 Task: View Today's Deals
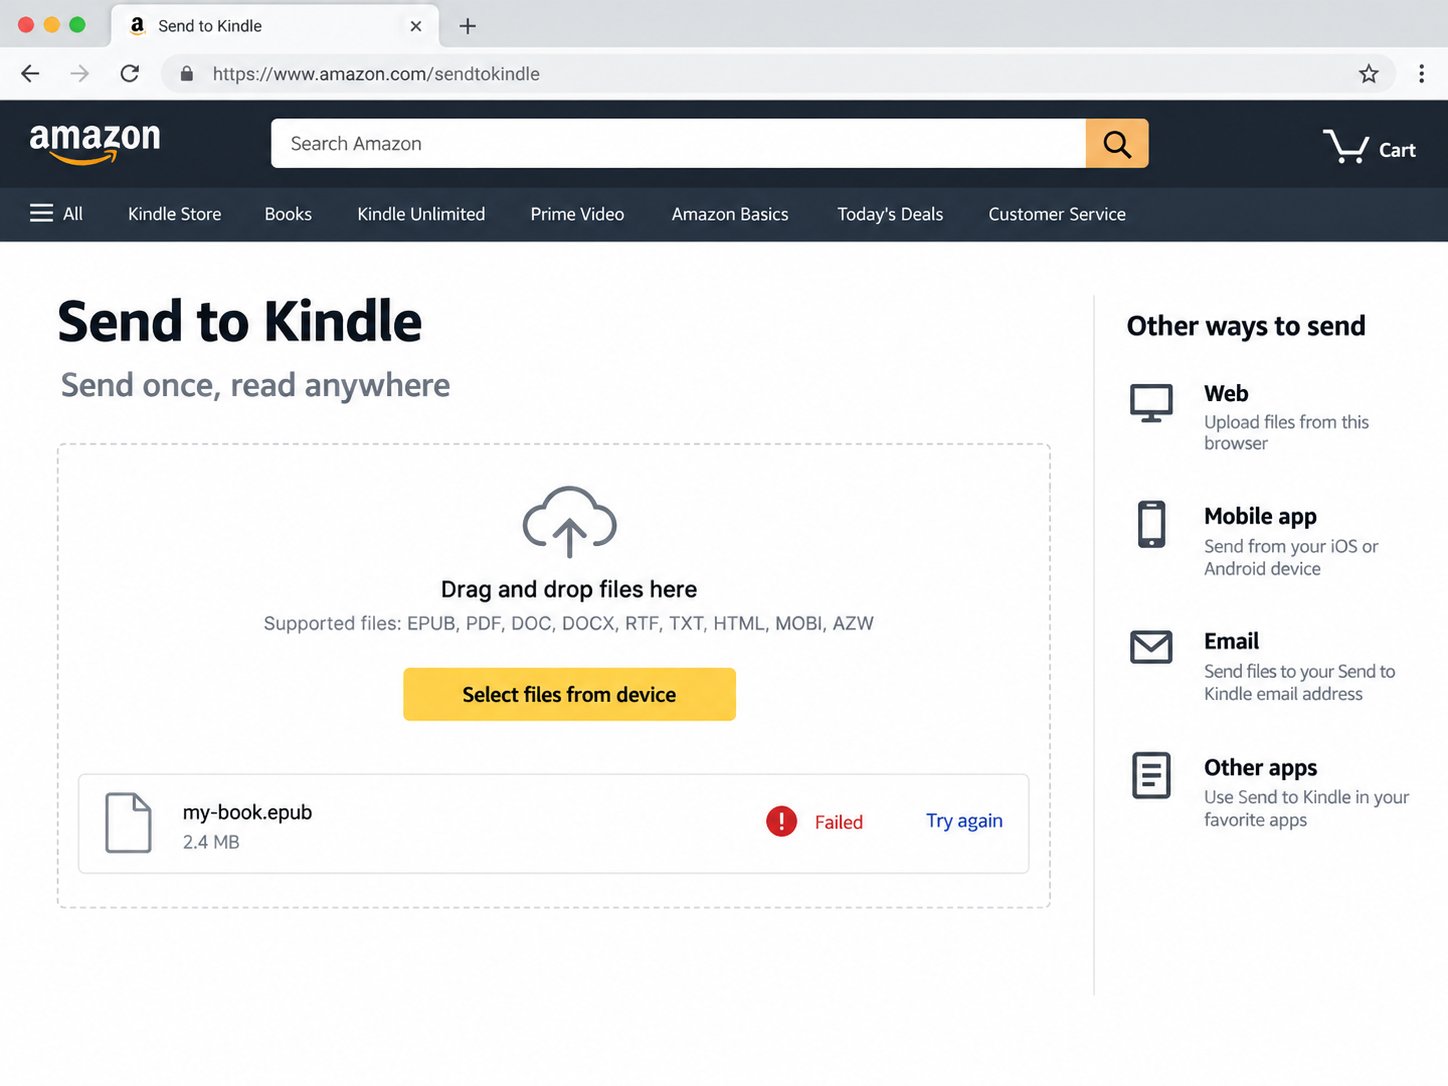pyautogui.click(x=890, y=214)
